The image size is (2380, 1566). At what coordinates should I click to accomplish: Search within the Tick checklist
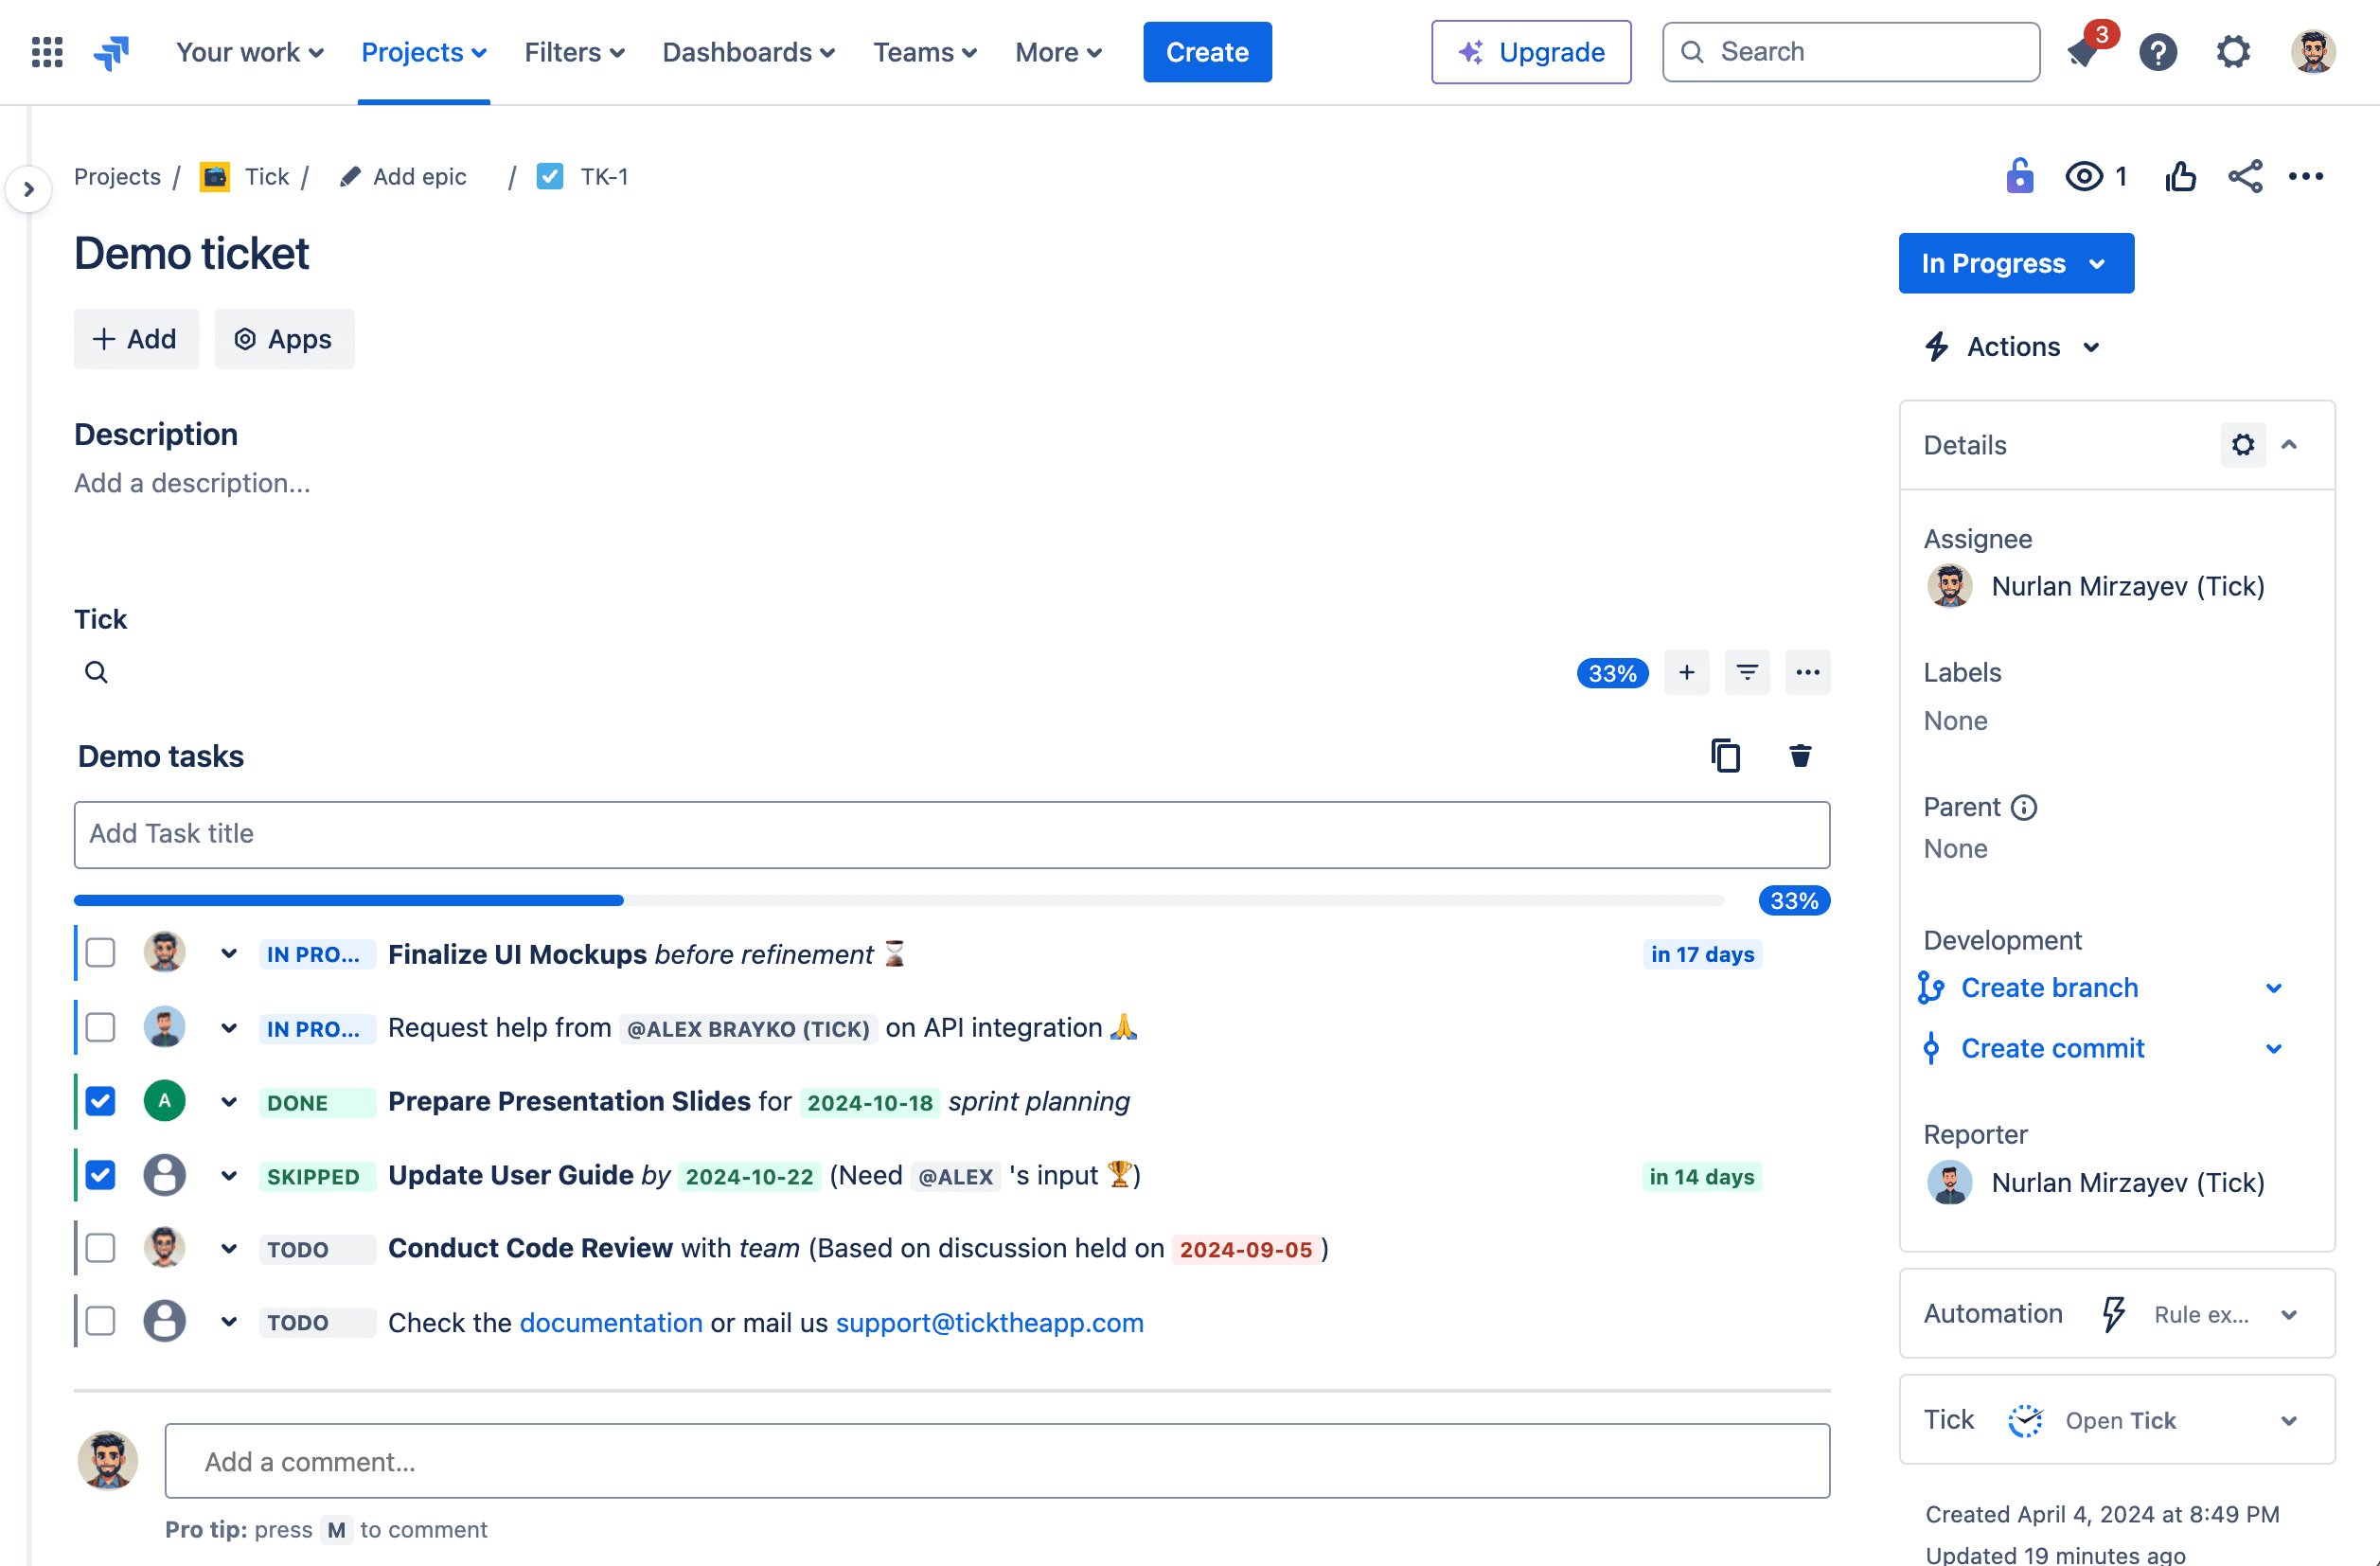pyautogui.click(x=96, y=671)
